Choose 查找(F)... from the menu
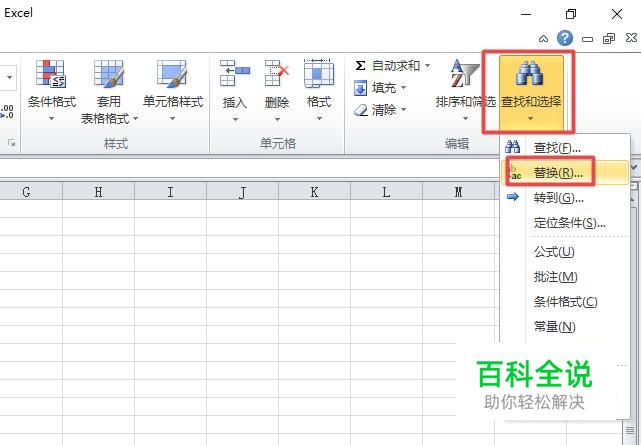 (565, 148)
